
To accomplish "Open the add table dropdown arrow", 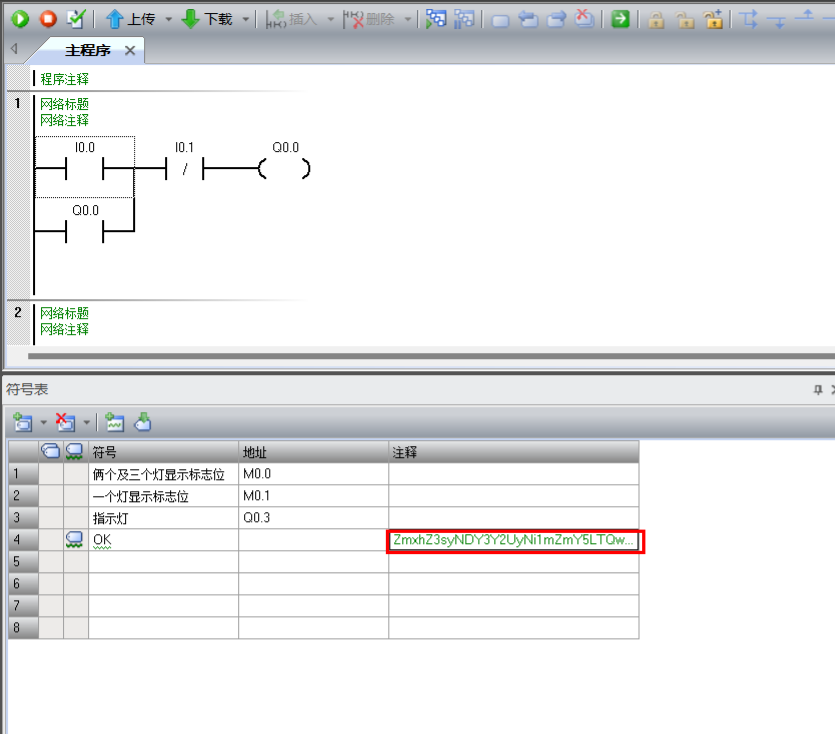I will 44,423.
